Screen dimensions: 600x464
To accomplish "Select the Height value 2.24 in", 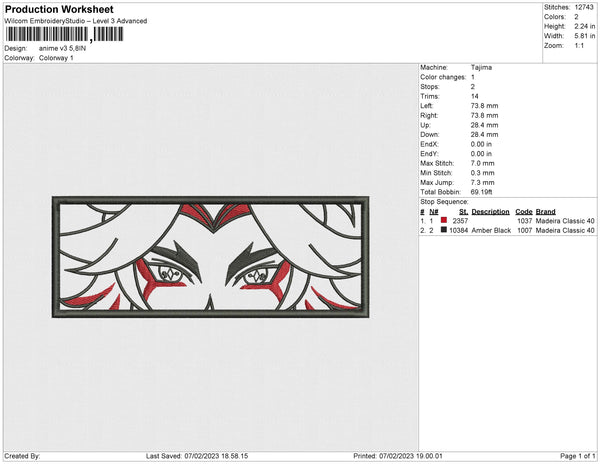I will pyautogui.click(x=584, y=26).
